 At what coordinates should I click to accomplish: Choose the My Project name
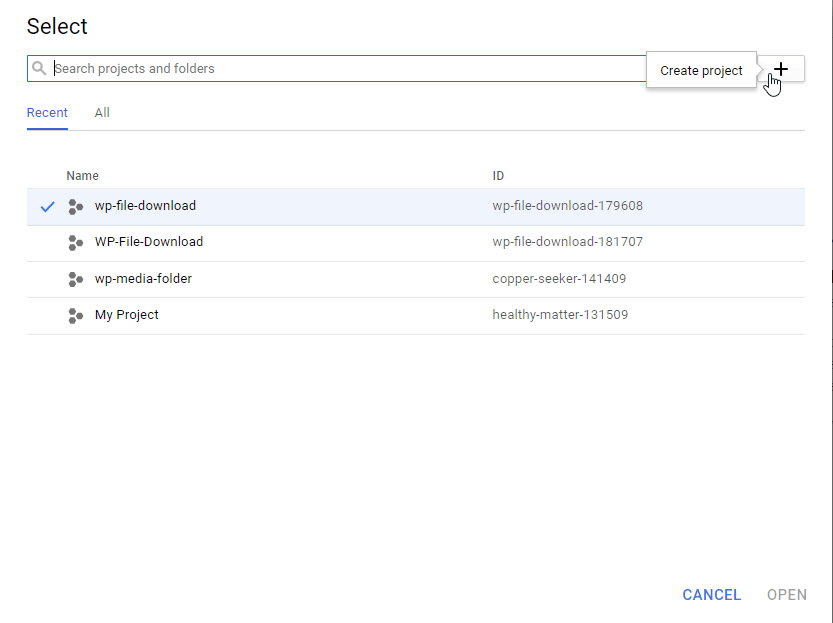click(x=127, y=315)
